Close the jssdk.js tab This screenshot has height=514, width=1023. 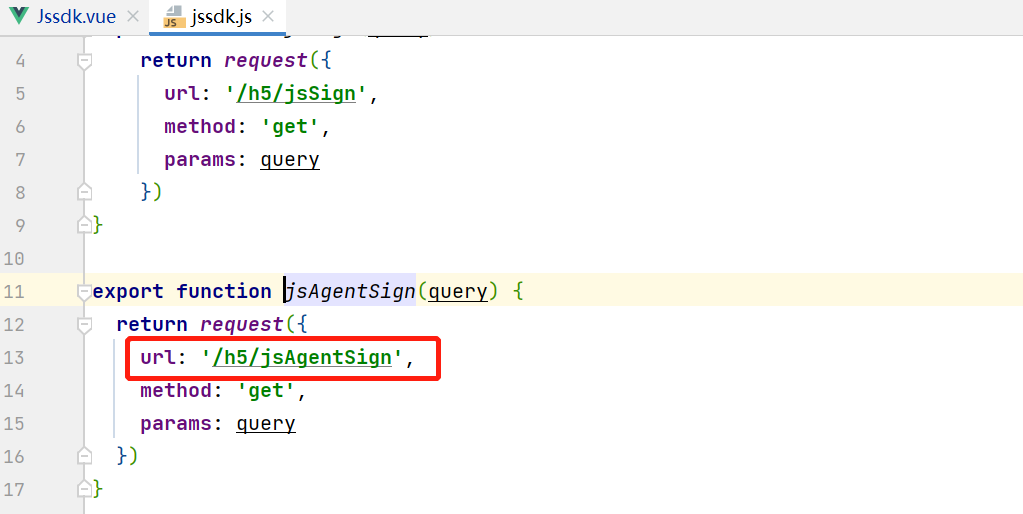click(267, 17)
